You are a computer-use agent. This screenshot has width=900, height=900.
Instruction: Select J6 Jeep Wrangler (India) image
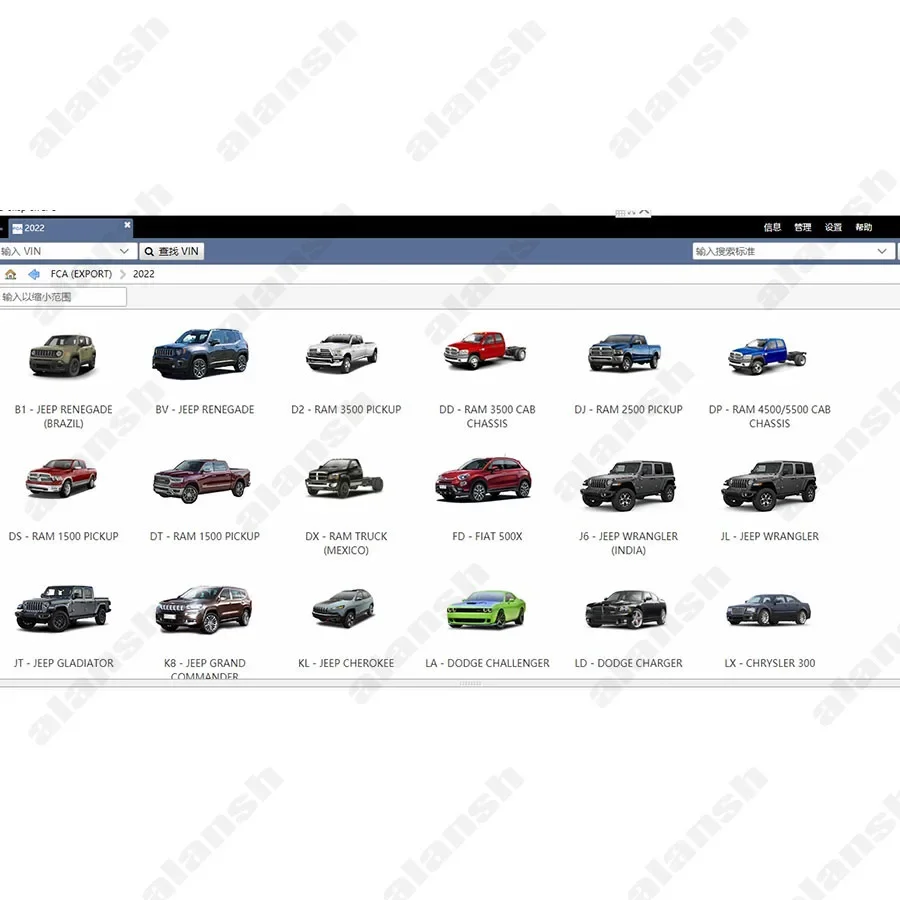click(x=628, y=485)
